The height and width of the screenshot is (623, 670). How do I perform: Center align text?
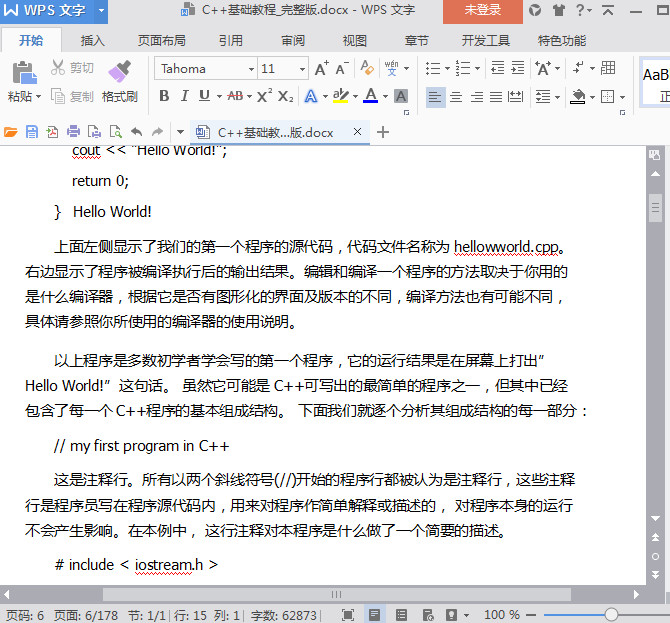point(456,97)
